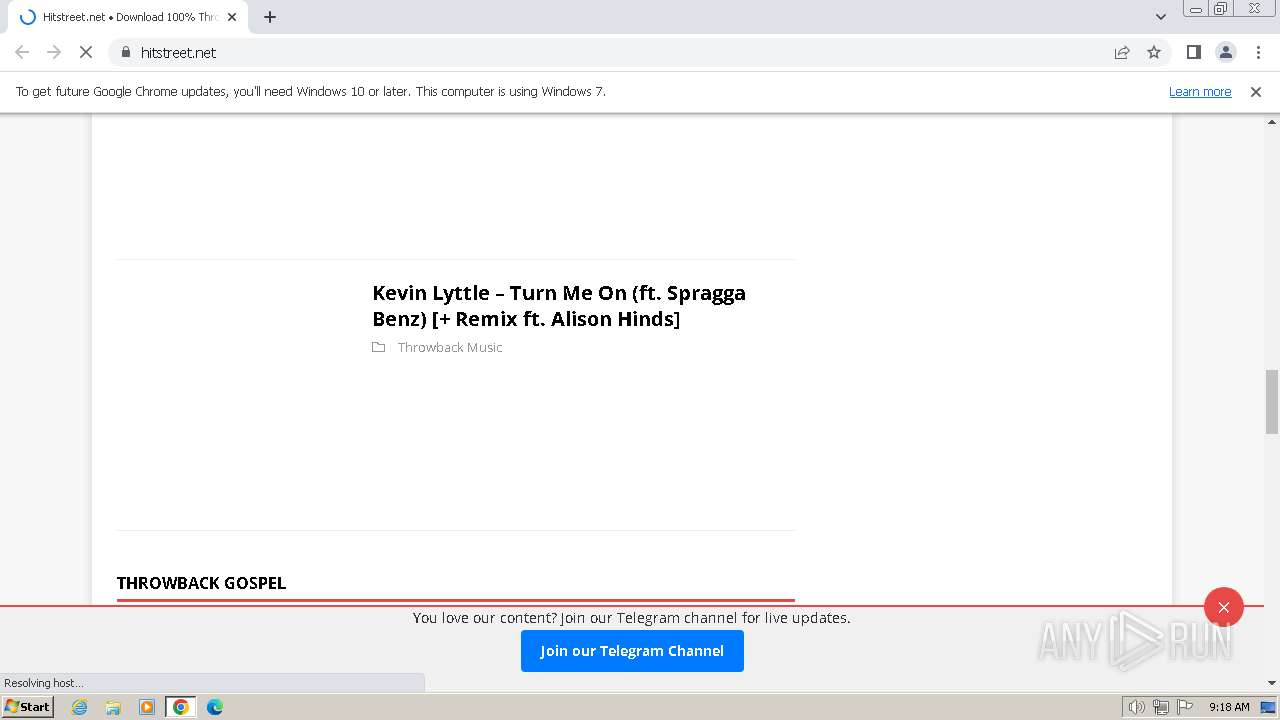Open the media player taskbar icon
Viewport: 1280px width, 720px height.
147,707
